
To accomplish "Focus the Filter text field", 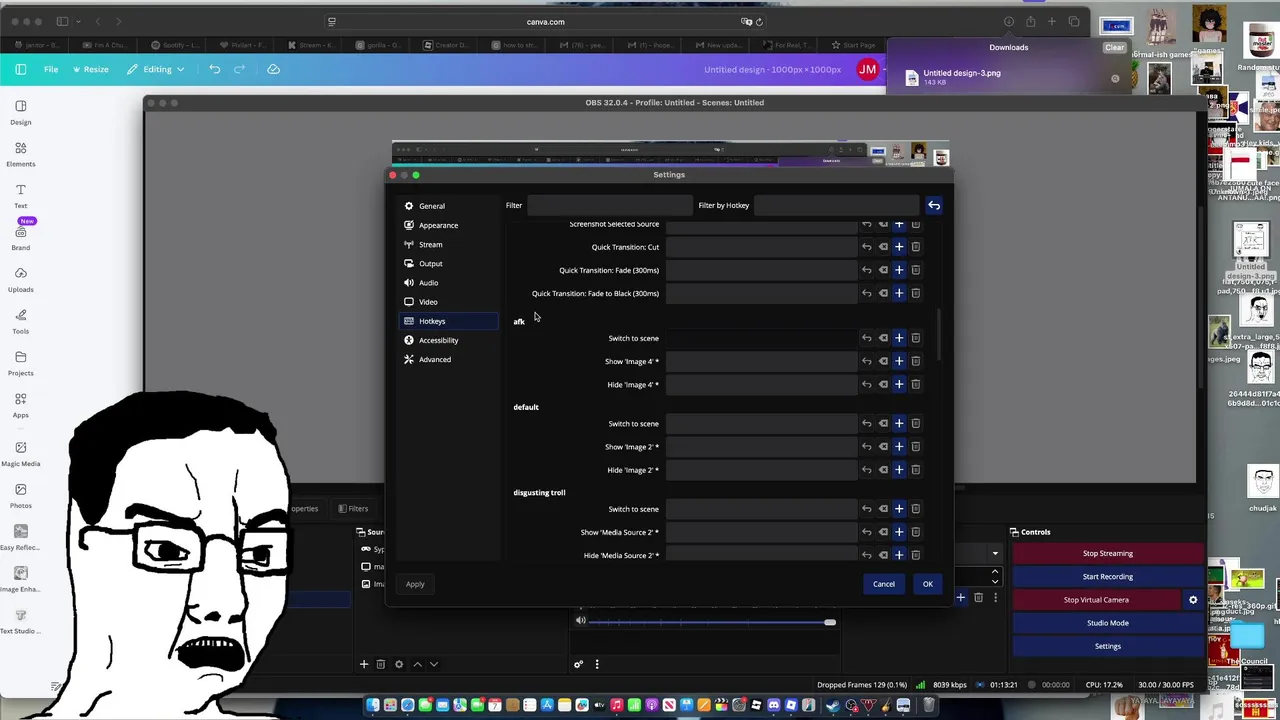I will click(x=609, y=205).
